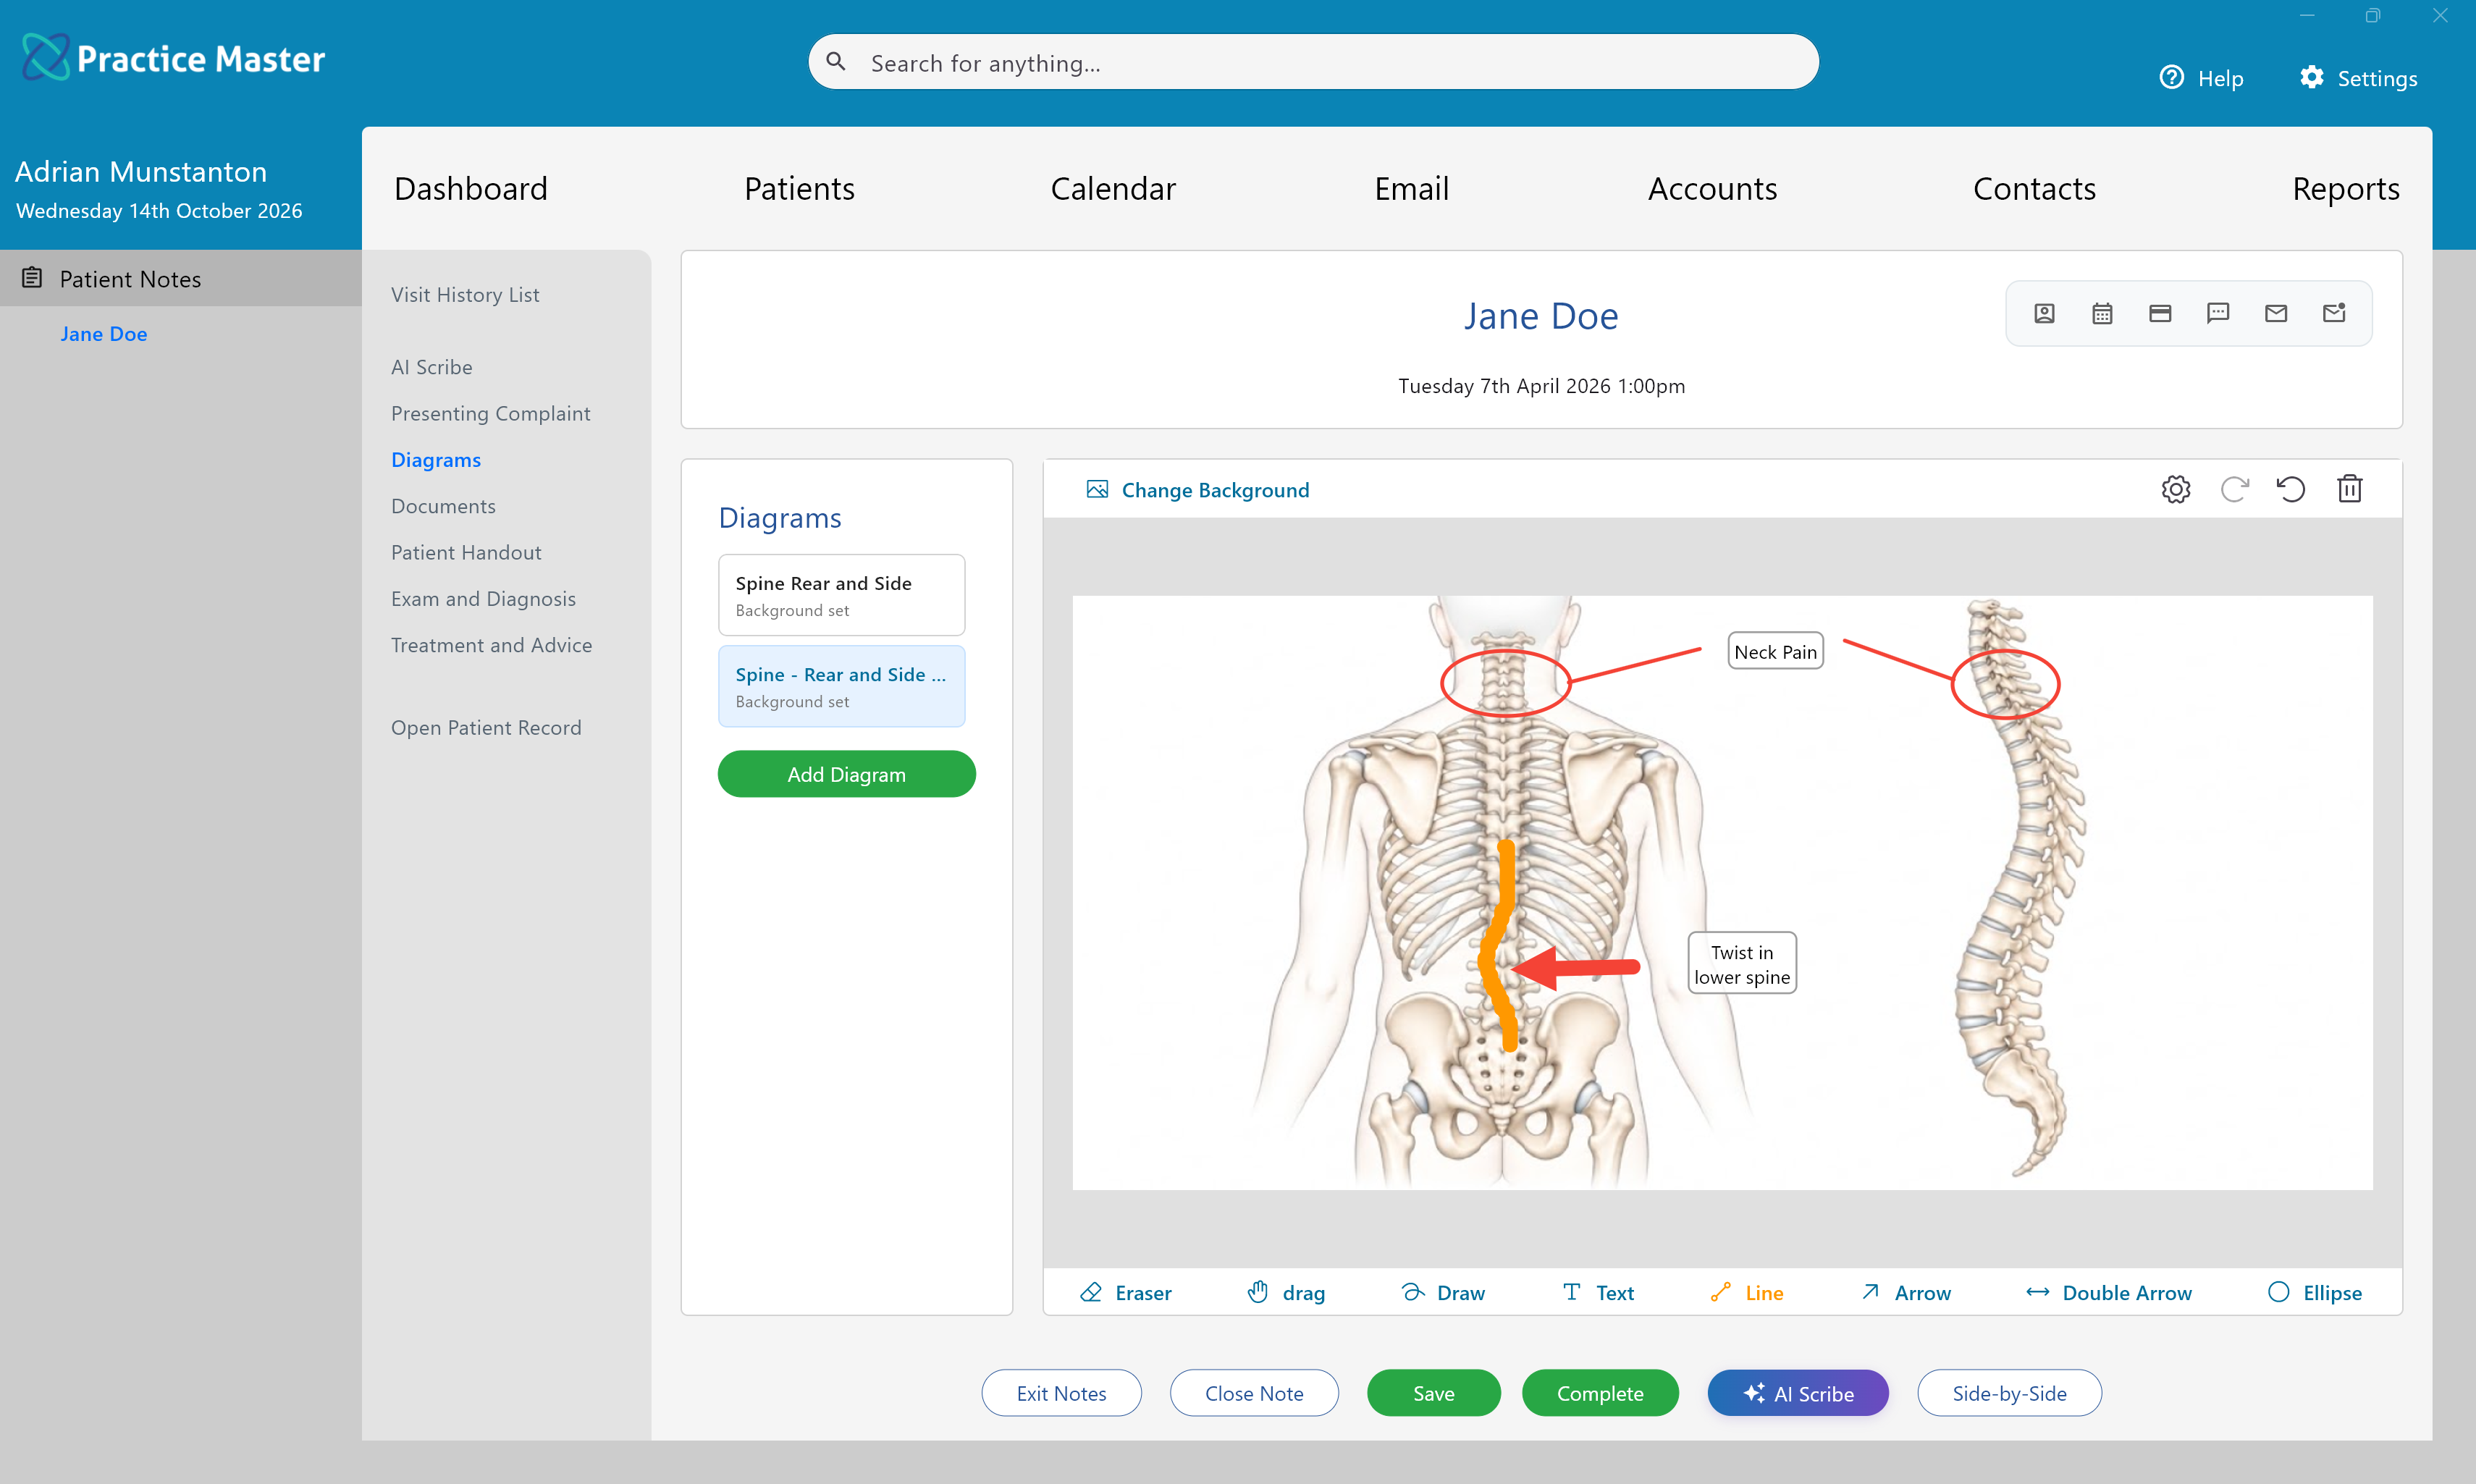Click the payment card icon
Viewport: 2476px width, 1484px height.
(x=2160, y=314)
